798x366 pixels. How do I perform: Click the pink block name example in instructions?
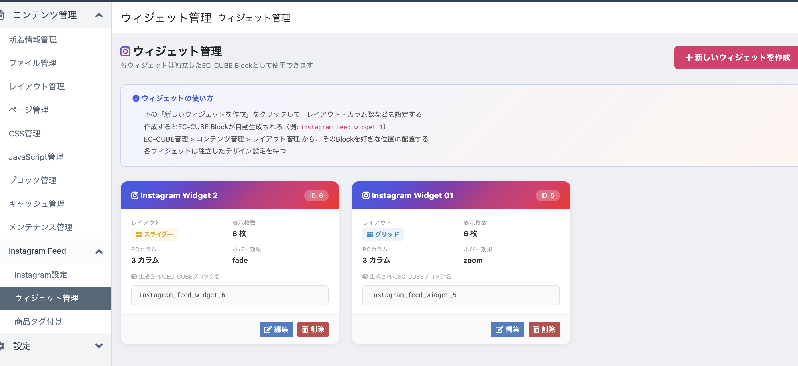click(x=343, y=126)
